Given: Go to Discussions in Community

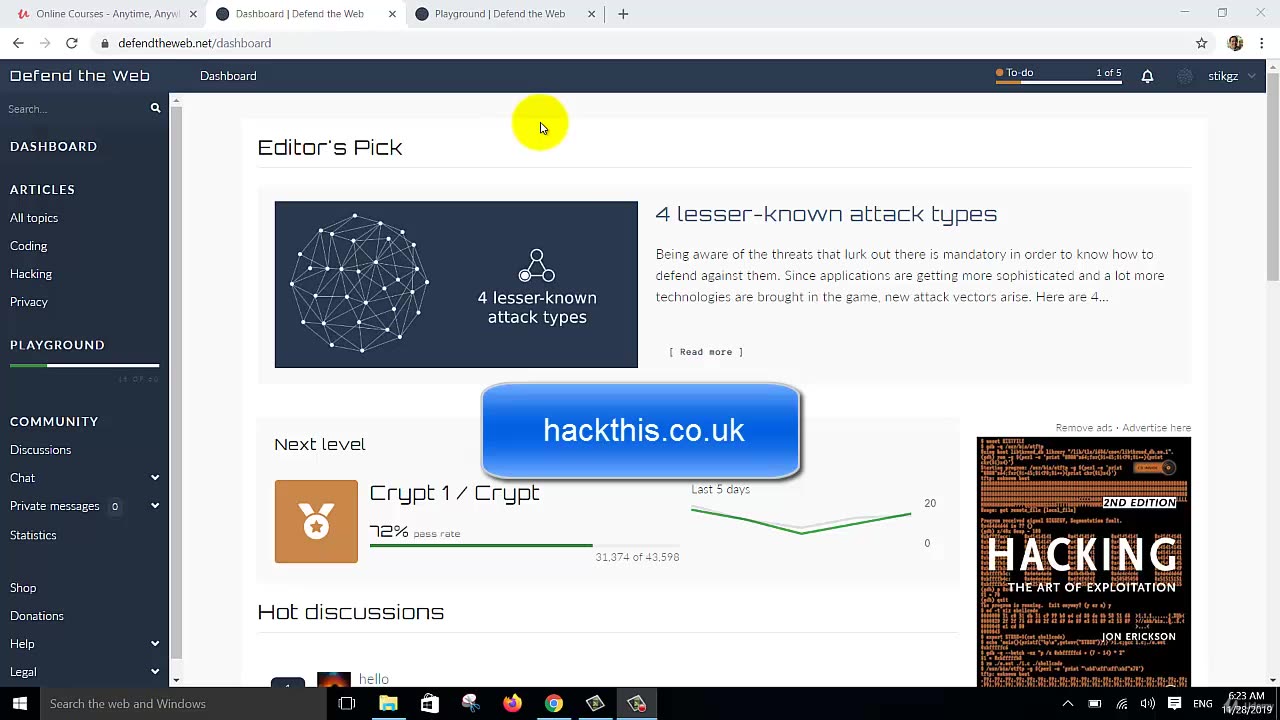Looking at the screenshot, I should [x=41, y=450].
